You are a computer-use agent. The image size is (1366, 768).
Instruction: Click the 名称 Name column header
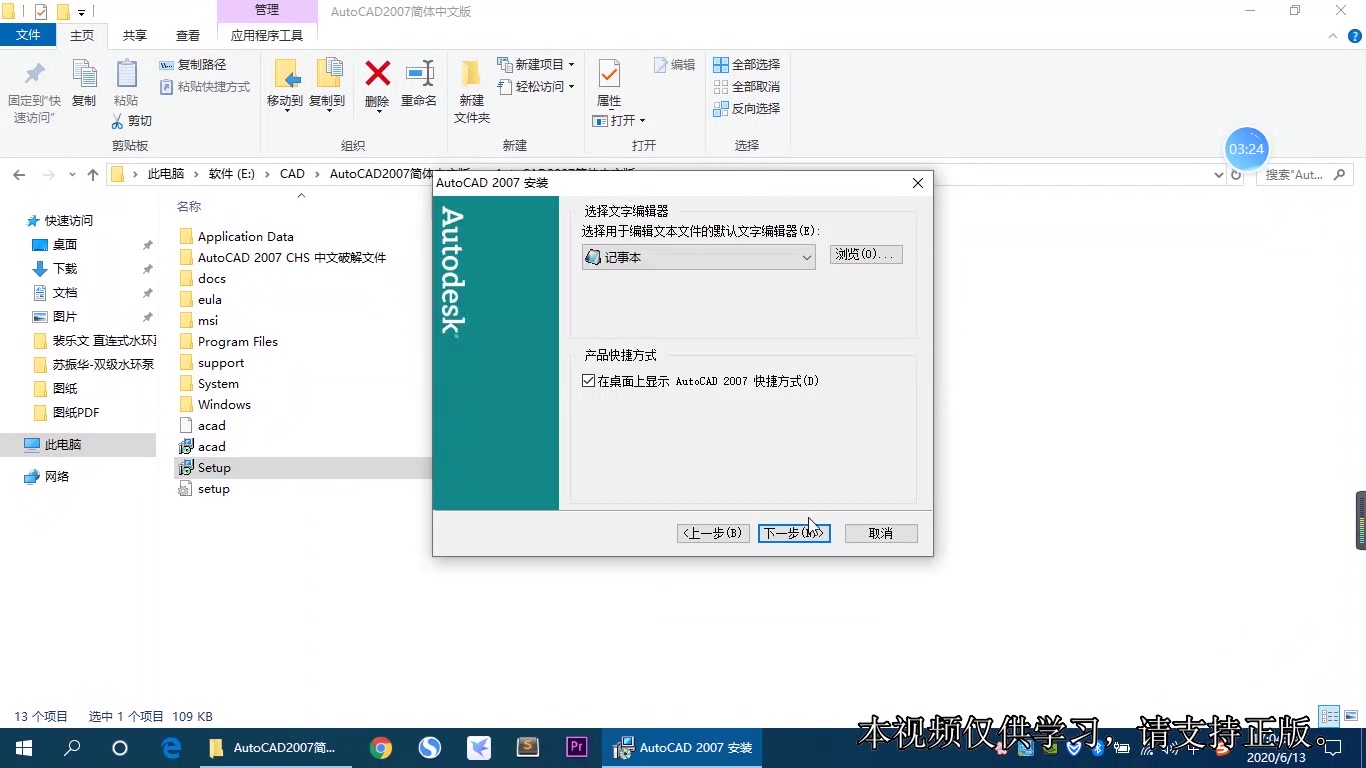click(x=189, y=207)
